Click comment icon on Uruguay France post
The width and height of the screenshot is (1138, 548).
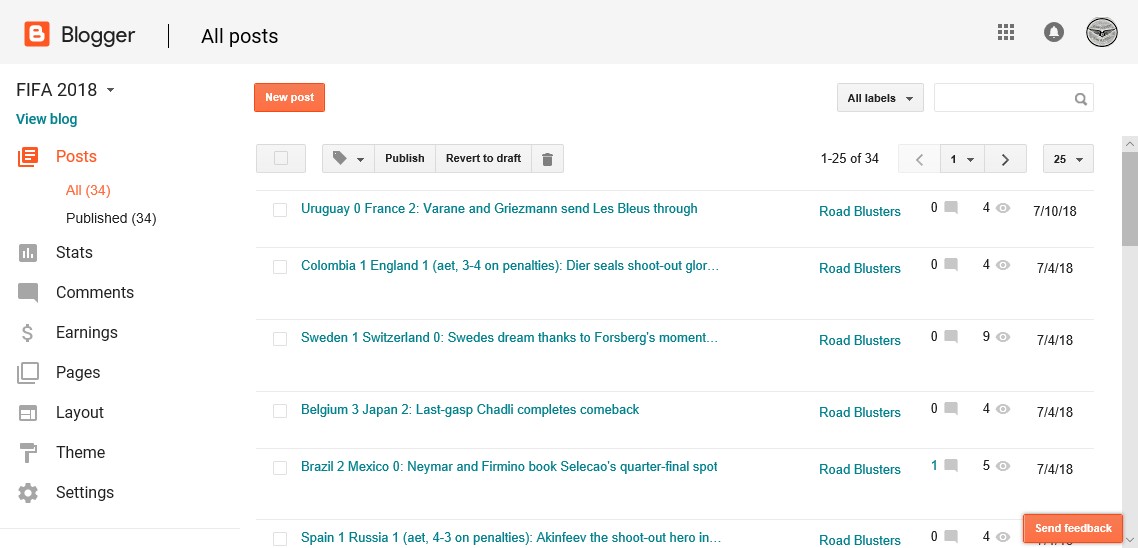click(951, 208)
